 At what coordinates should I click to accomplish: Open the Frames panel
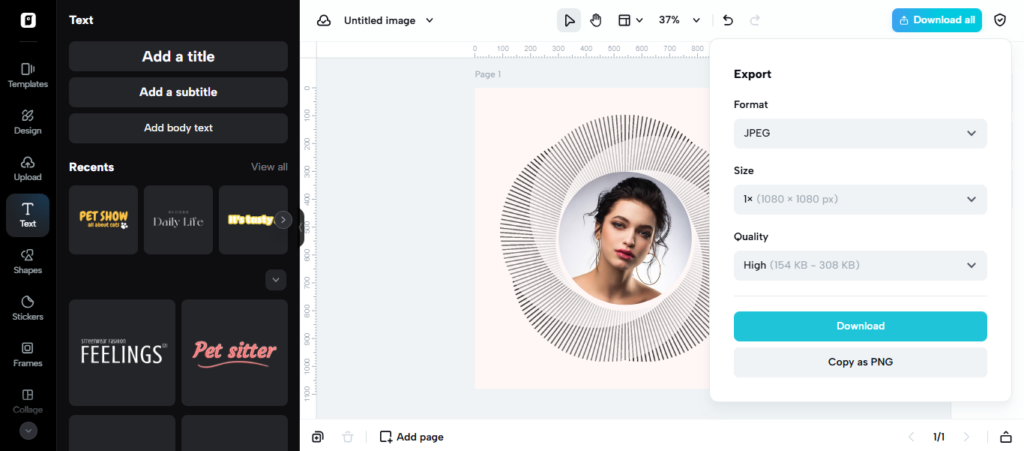click(x=28, y=354)
